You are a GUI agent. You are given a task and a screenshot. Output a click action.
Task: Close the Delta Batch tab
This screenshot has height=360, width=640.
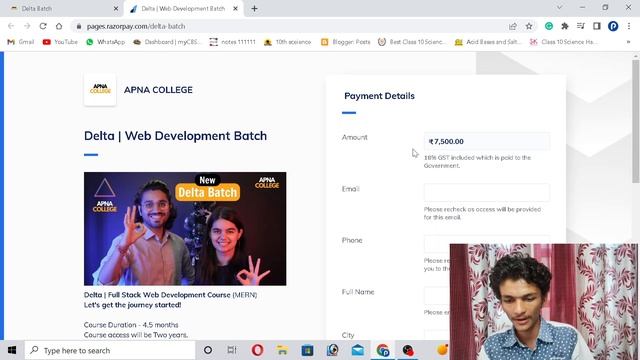tap(116, 8)
